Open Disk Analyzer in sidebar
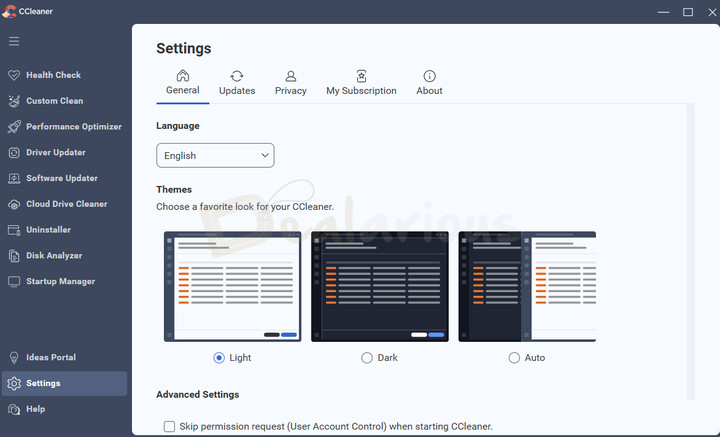This screenshot has width=720, height=437. [53, 256]
